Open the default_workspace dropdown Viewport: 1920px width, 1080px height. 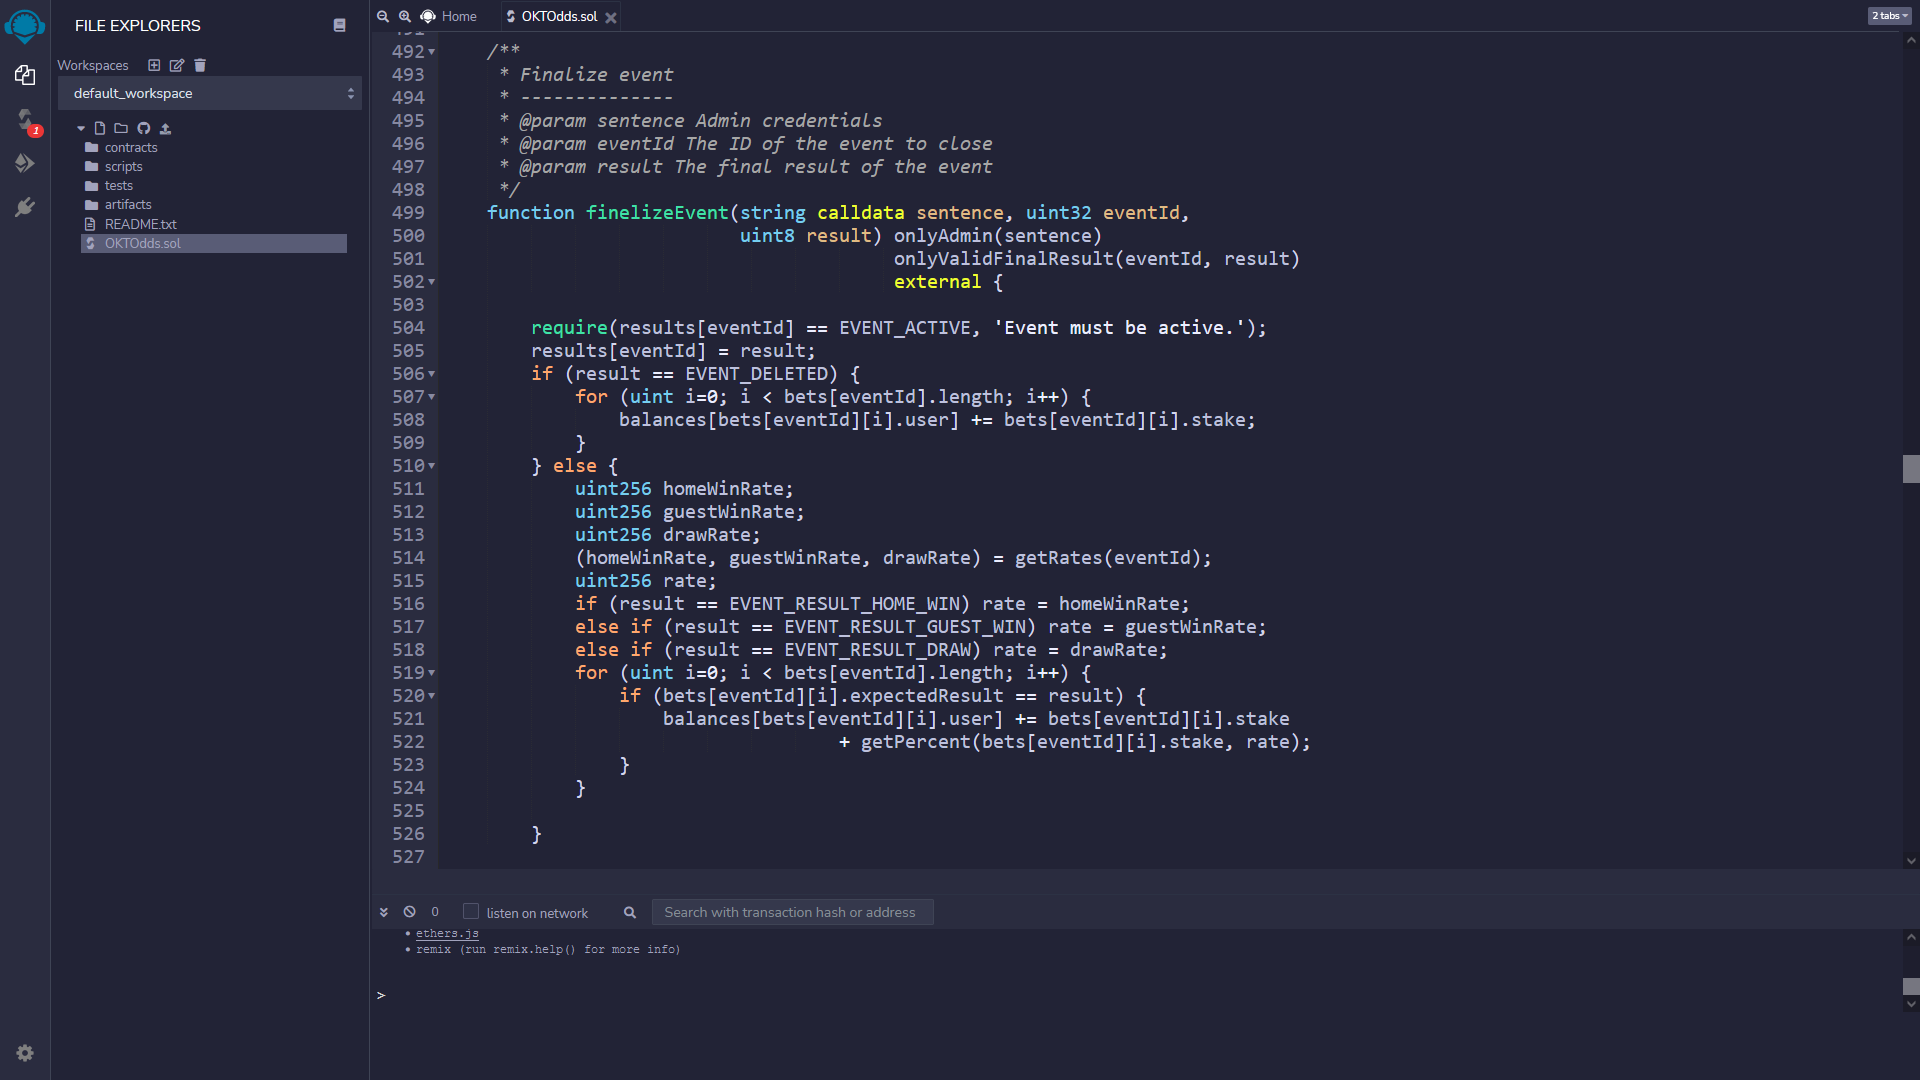[x=210, y=93]
